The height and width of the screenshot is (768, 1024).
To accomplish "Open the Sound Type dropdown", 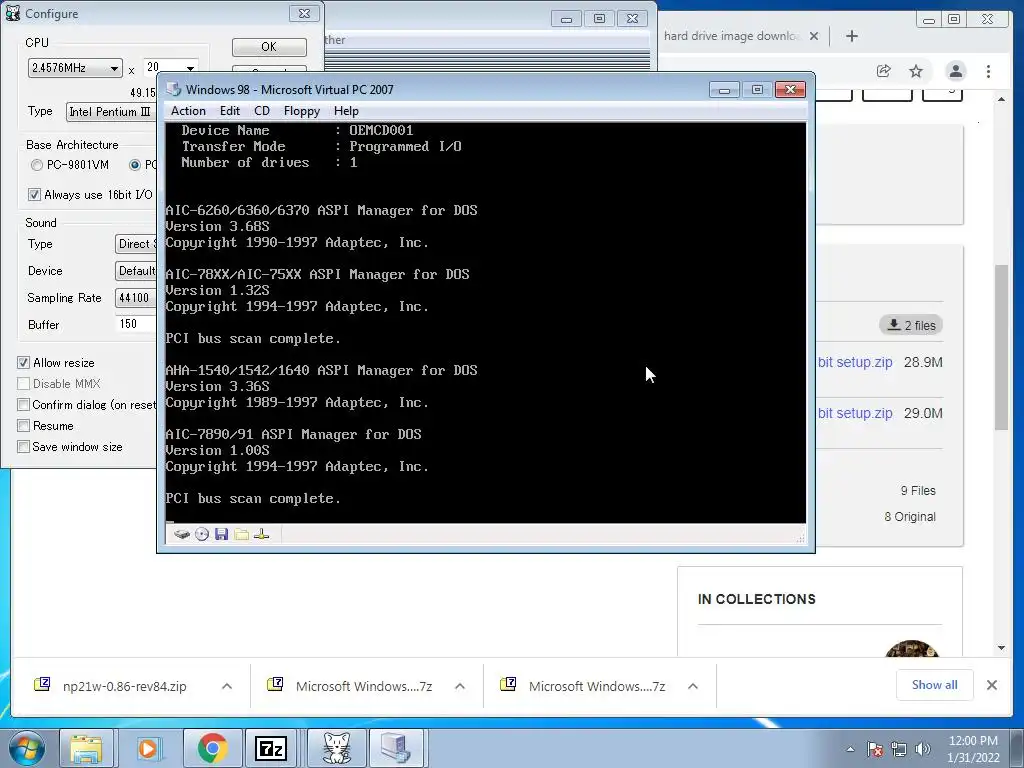I will [x=136, y=244].
